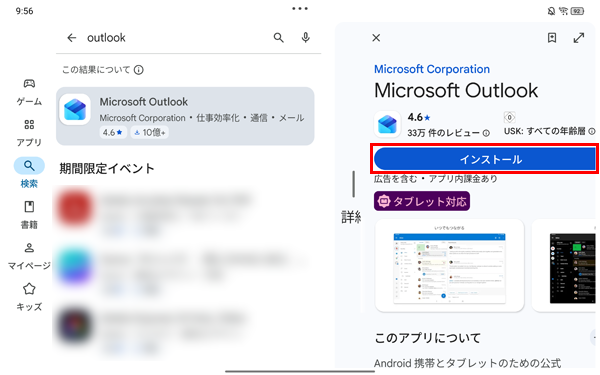The height and width of the screenshot is (375, 600).
Task: Open the このアプリについて section
Action: point(427,338)
